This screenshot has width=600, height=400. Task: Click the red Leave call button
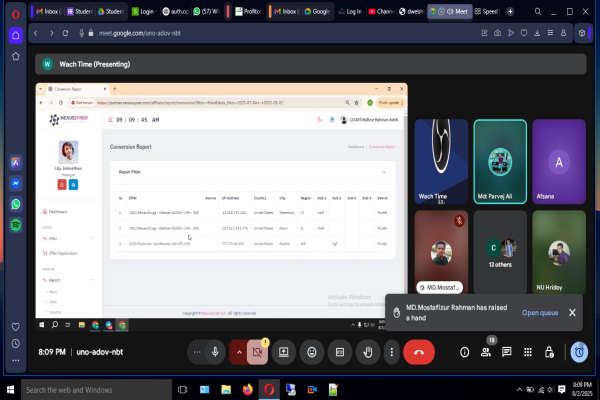click(x=418, y=352)
